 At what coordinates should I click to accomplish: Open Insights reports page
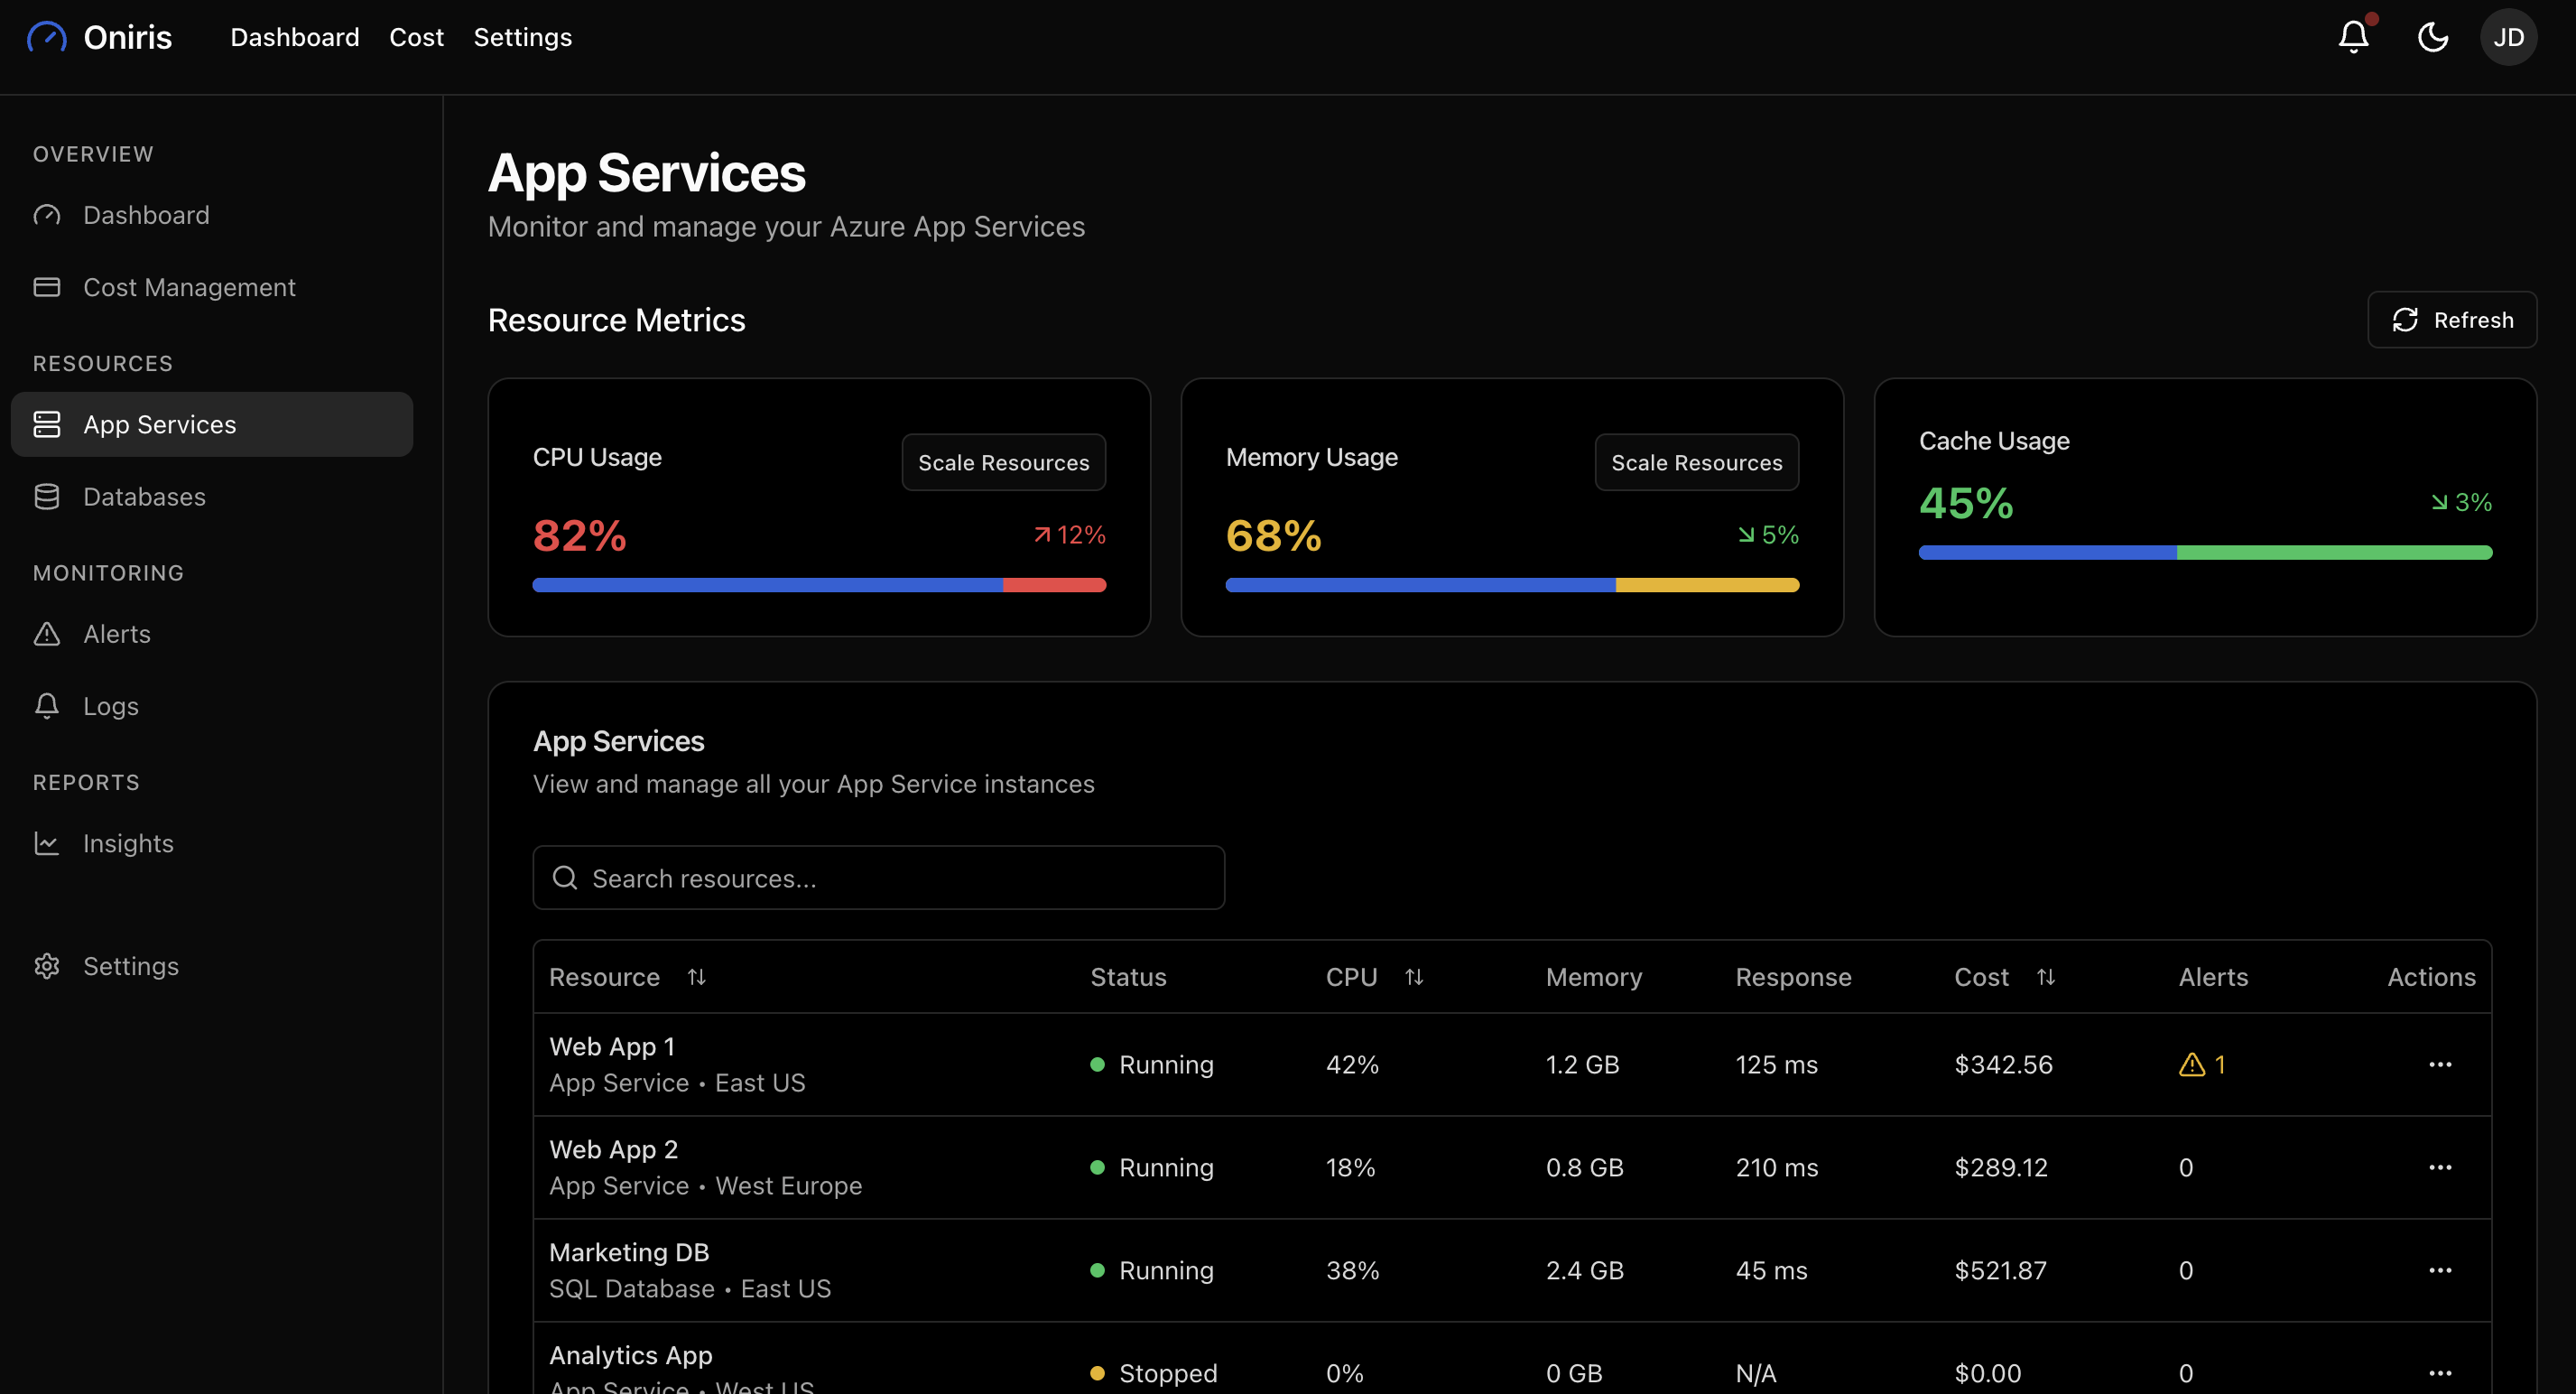[x=128, y=843]
